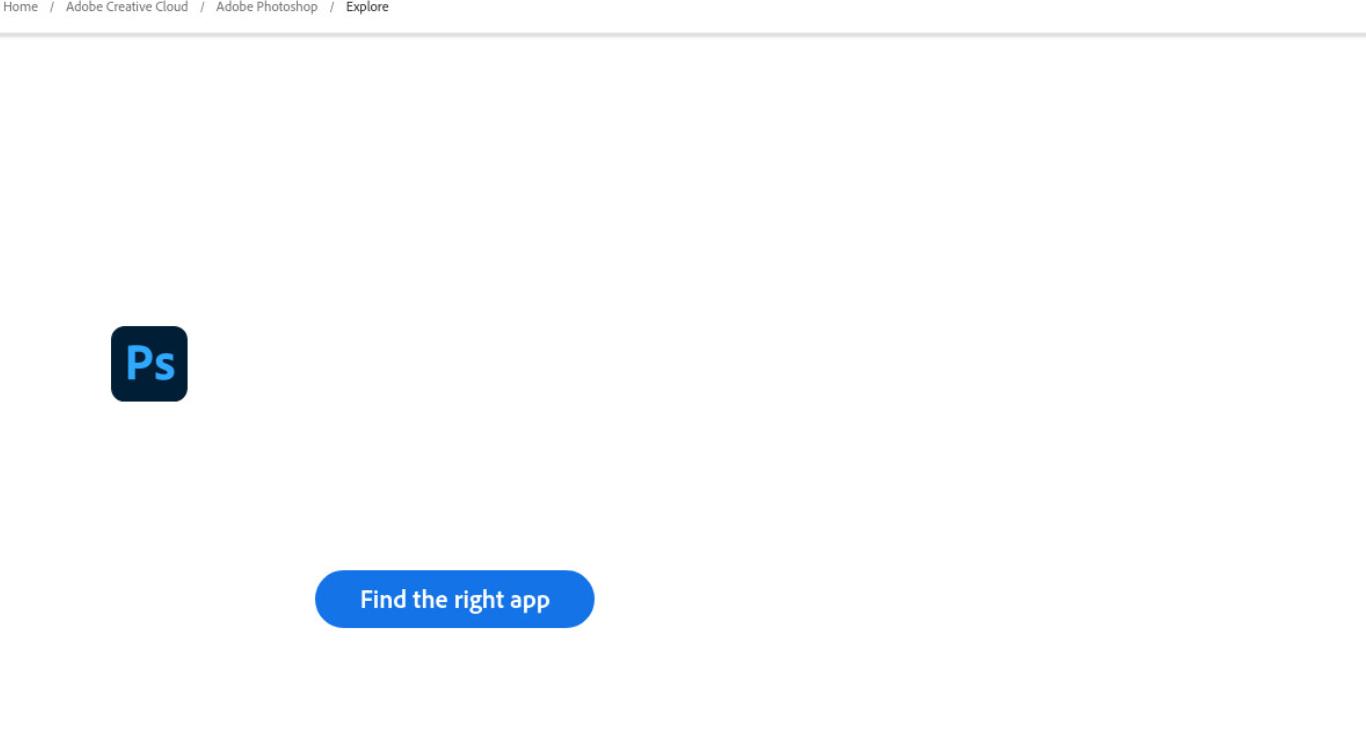Image resolution: width=1366 pixels, height=741 pixels.
Task: Navigate to Adobe Photoshop breadcrumb link
Action: [267, 7]
